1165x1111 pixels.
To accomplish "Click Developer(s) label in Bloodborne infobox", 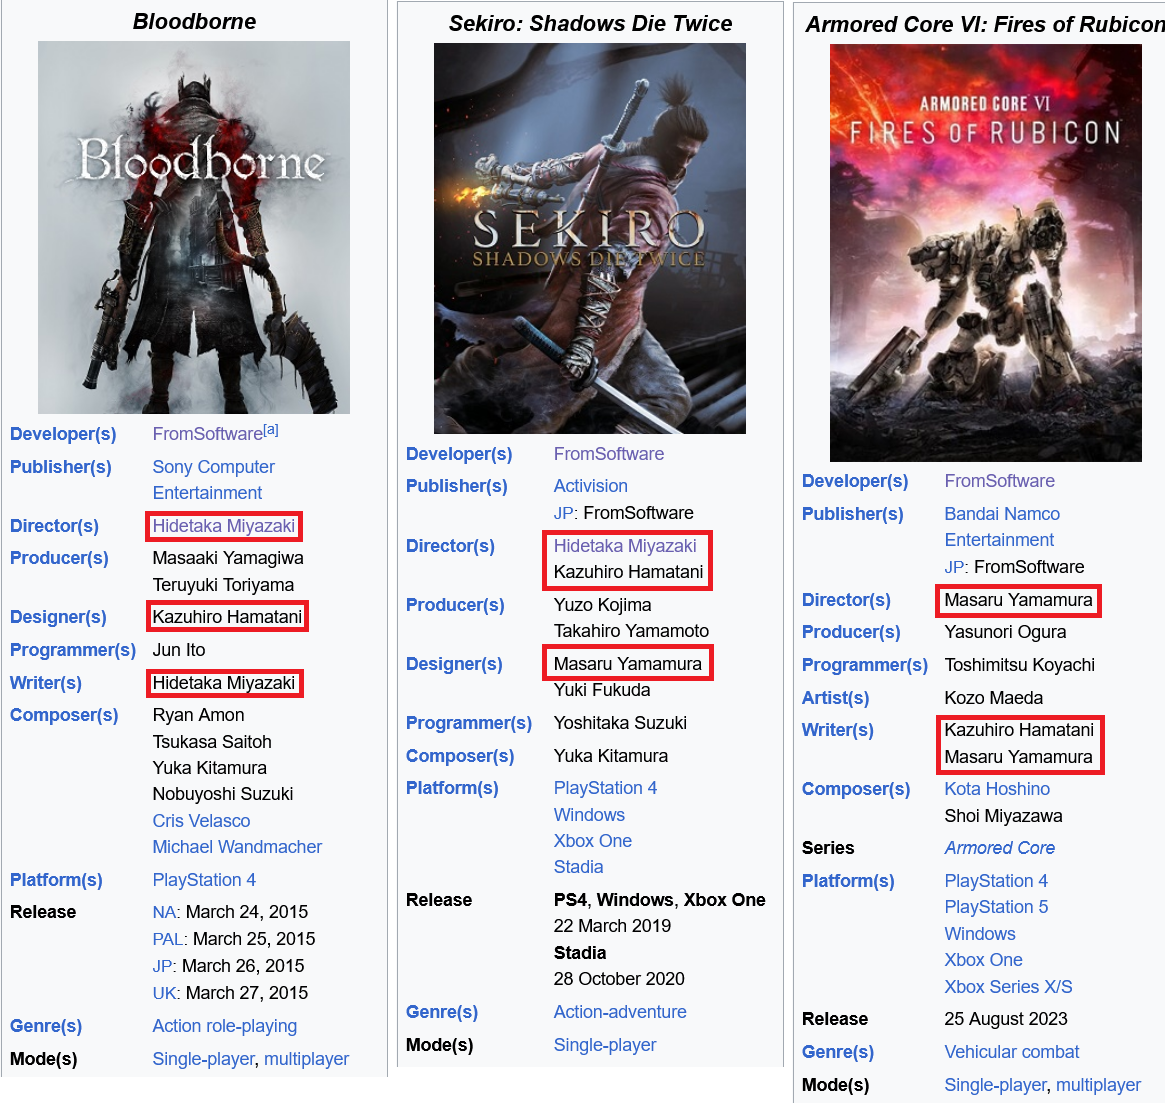I will click(63, 434).
